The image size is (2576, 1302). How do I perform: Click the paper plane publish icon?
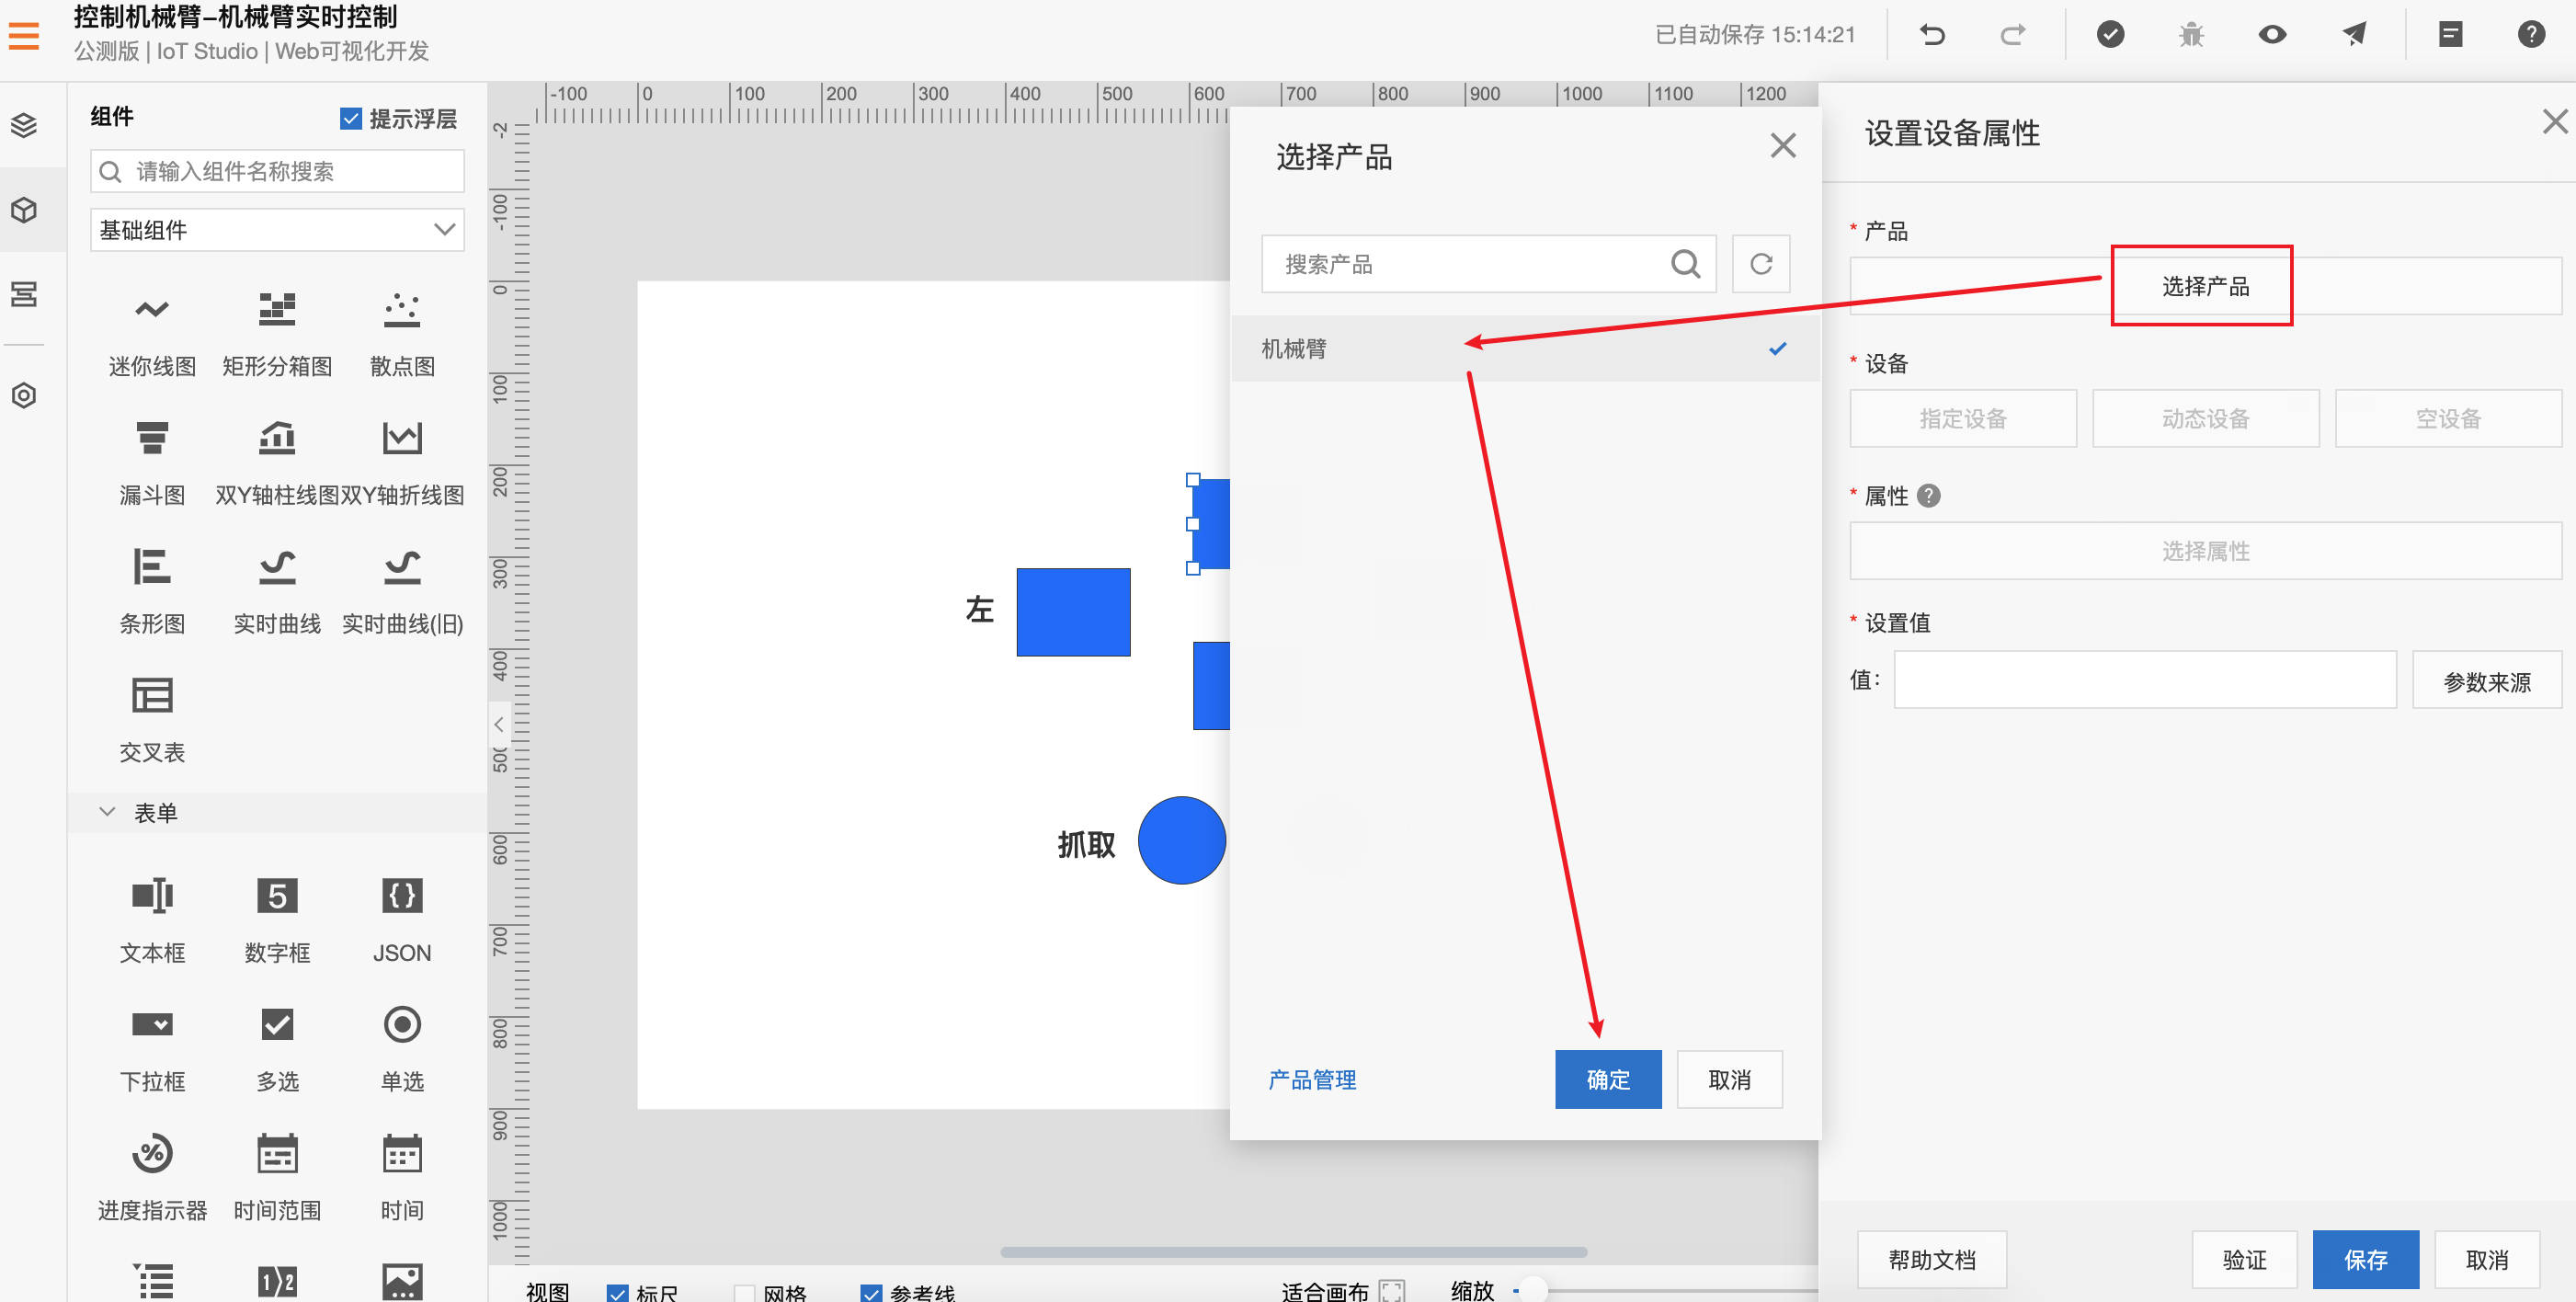tap(2353, 35)
